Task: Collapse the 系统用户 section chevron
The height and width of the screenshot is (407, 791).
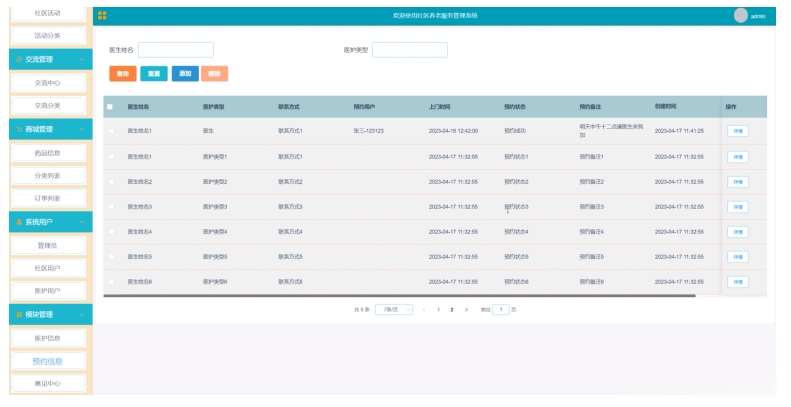Action: [82, 222]
